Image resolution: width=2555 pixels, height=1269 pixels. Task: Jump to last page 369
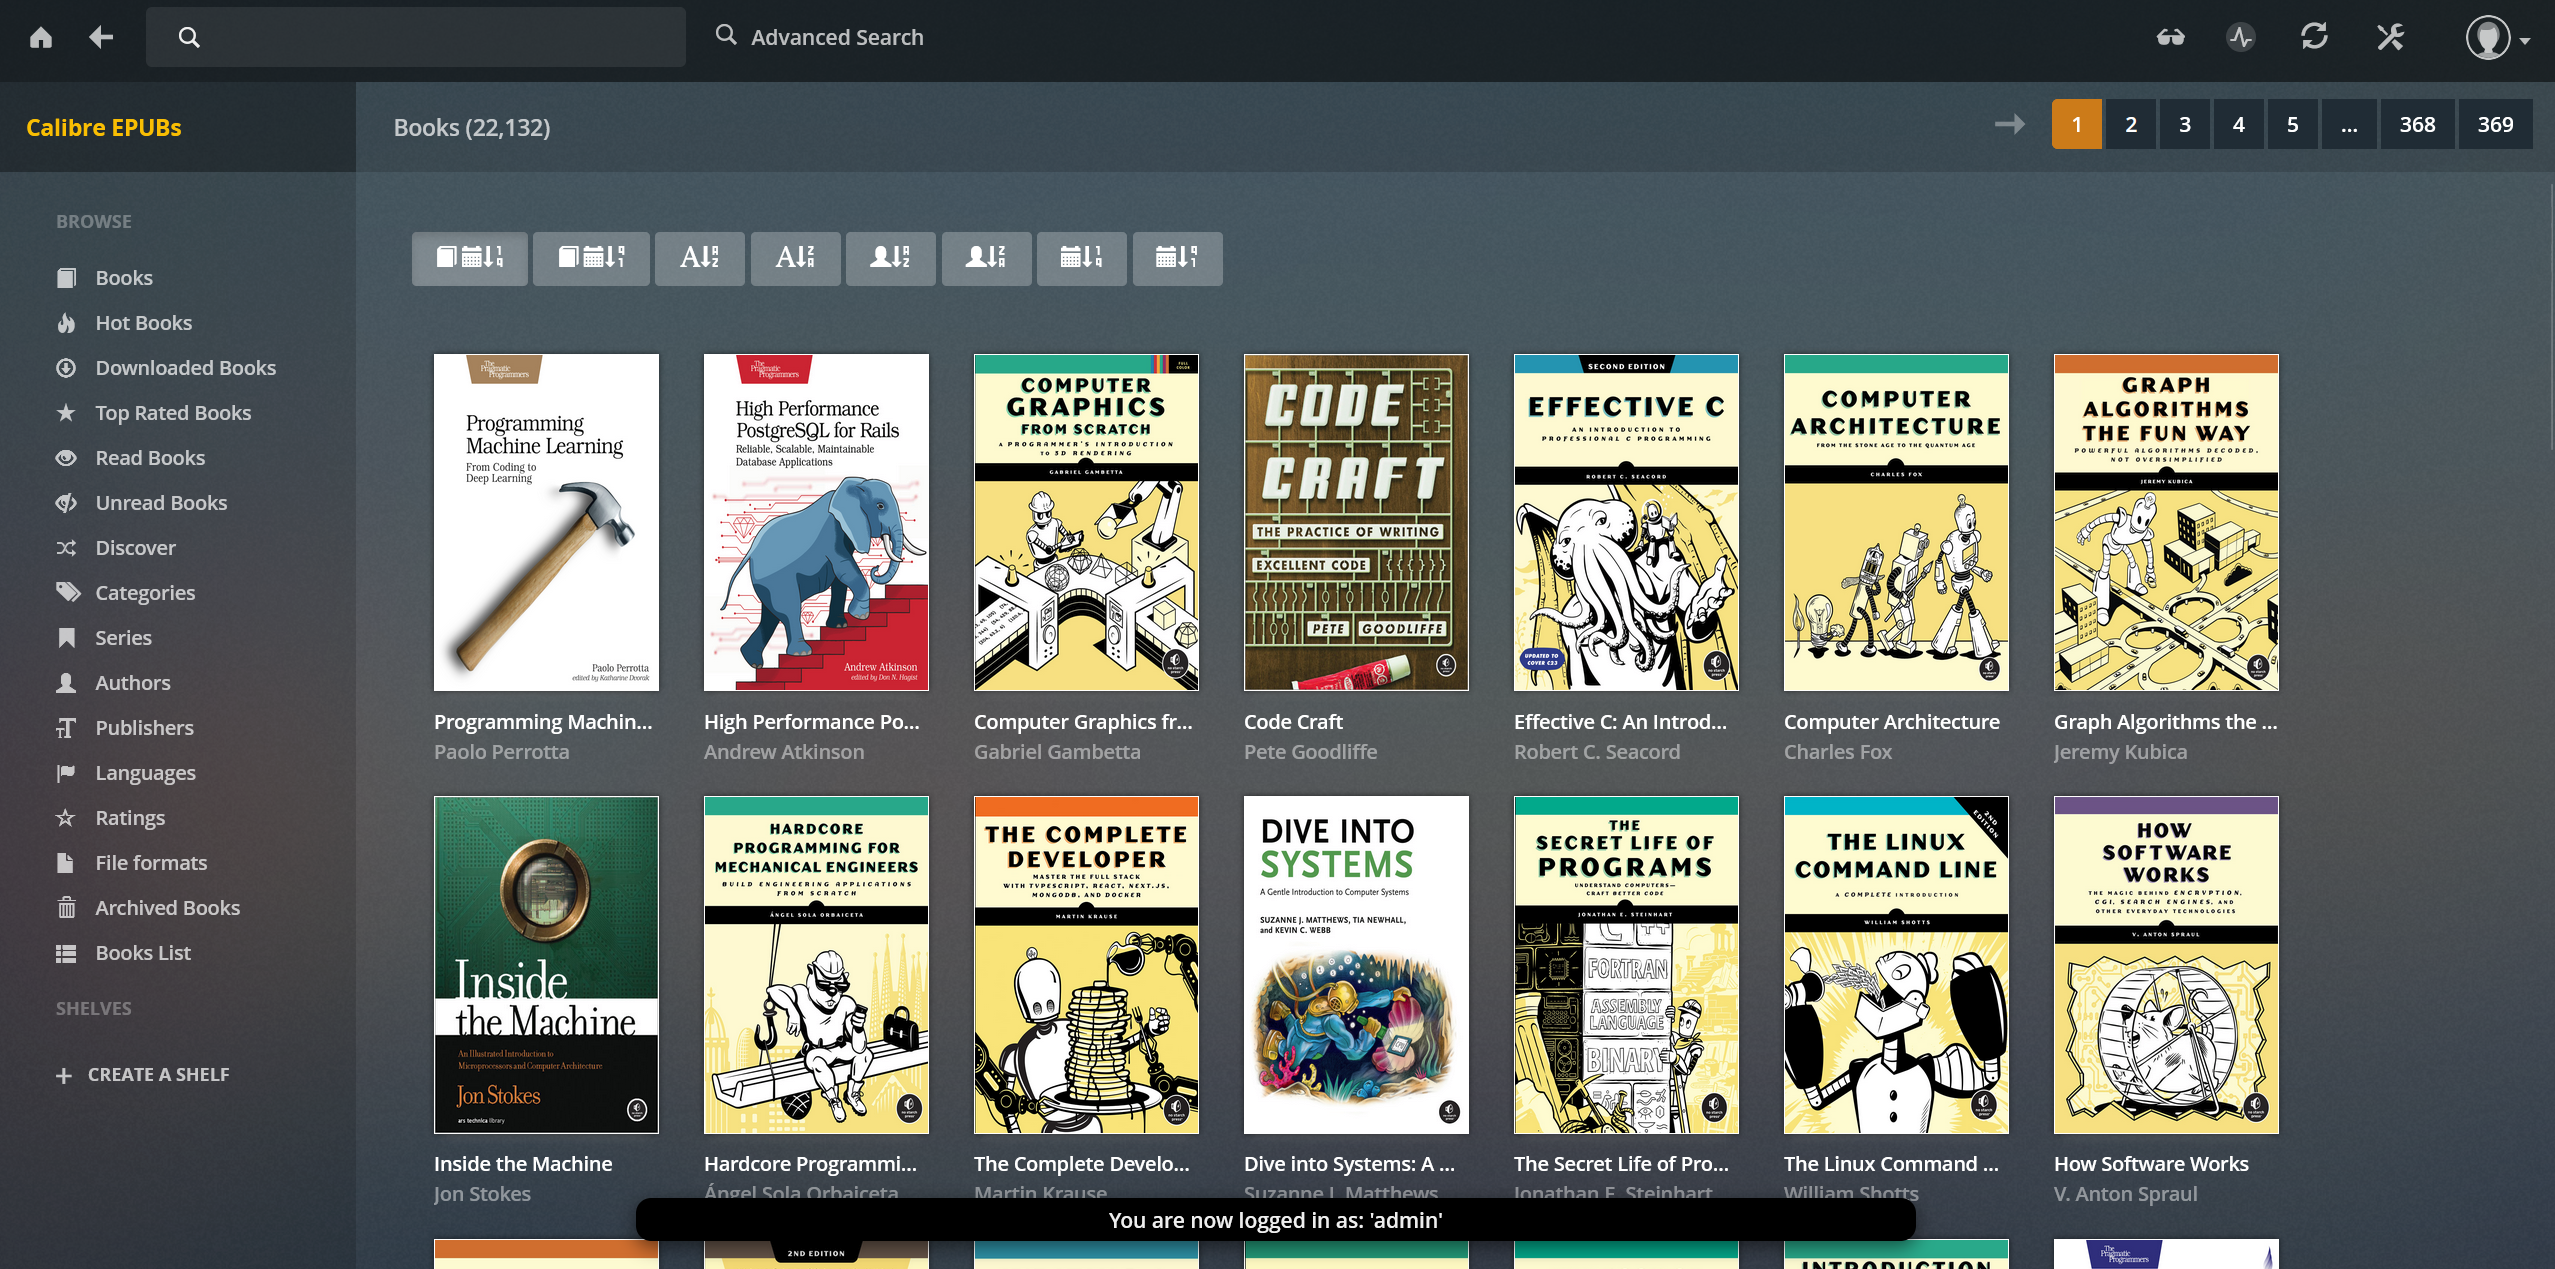click(2495, 124)
